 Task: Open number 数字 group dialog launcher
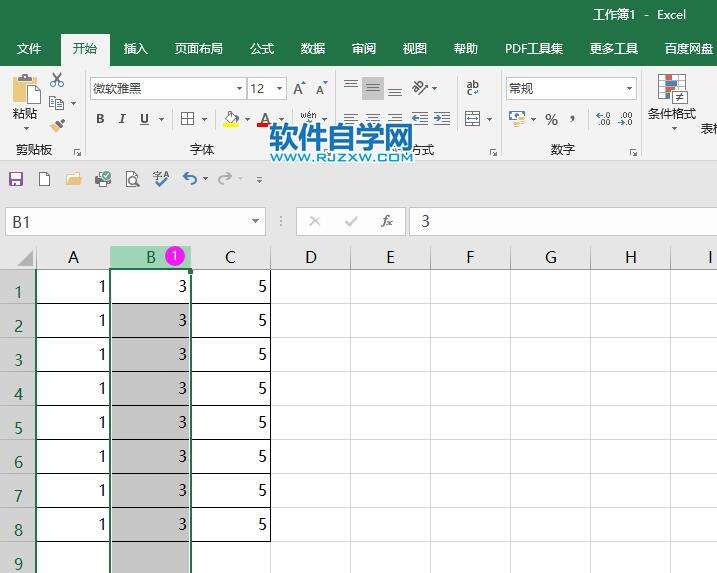633,153
